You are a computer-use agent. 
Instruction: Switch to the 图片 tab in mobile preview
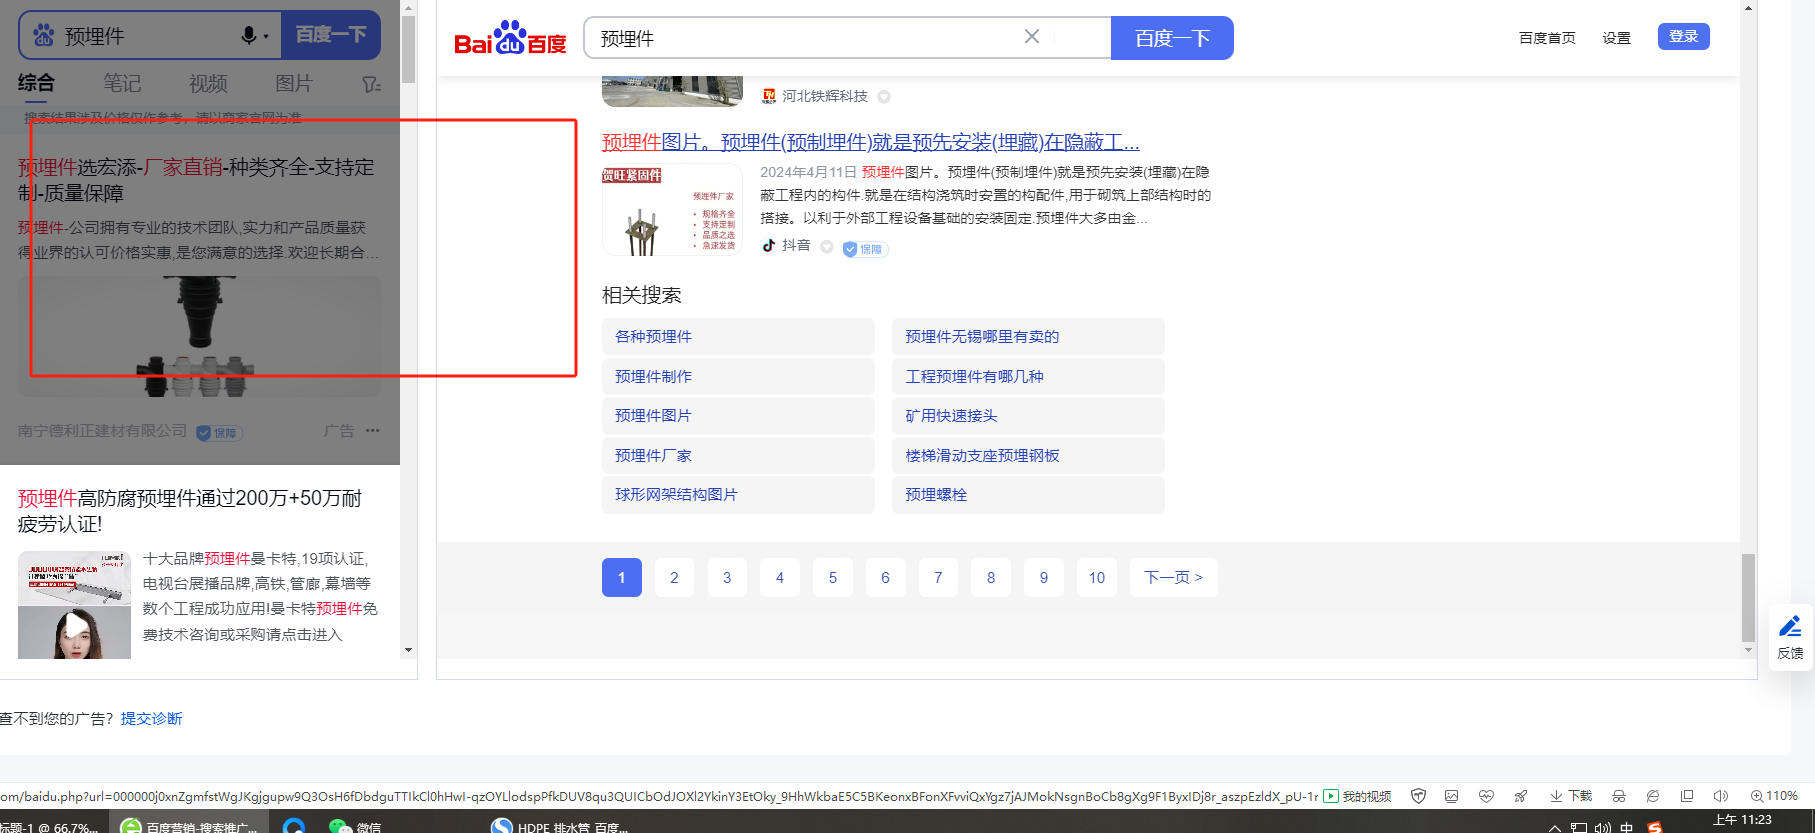(x=294, y=83)
